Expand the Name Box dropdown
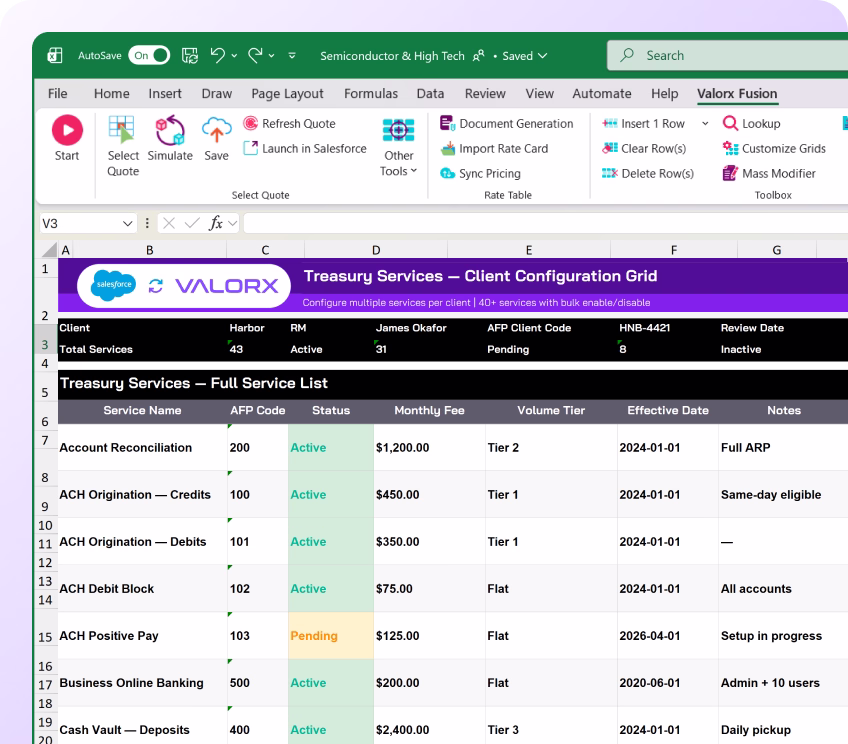 point(128,223)
